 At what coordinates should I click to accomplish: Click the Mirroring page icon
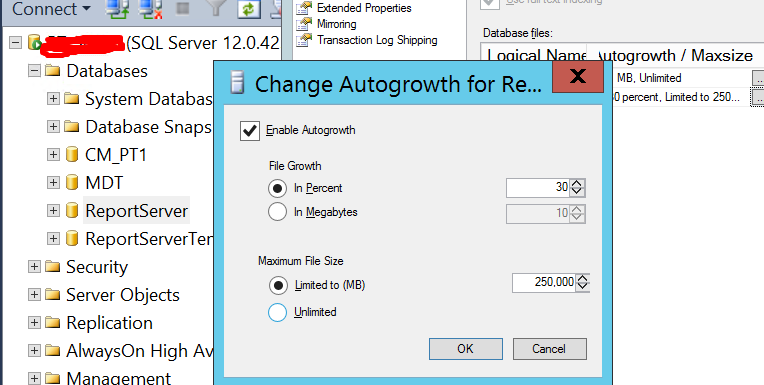pos(304,24)
